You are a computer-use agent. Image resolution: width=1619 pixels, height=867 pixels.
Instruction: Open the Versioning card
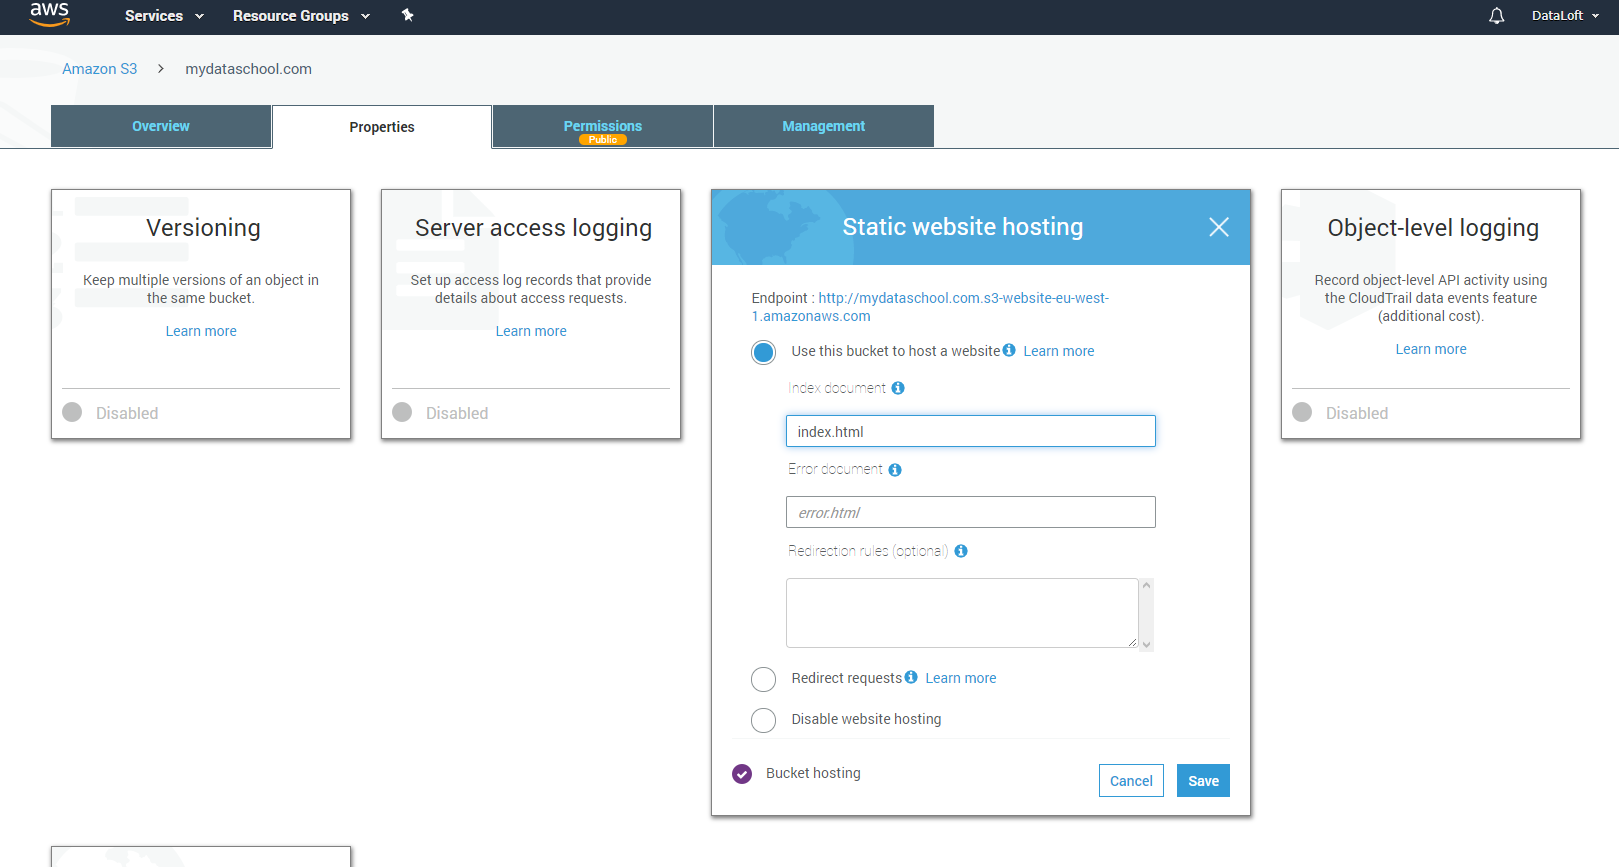(x=201, y=314)
